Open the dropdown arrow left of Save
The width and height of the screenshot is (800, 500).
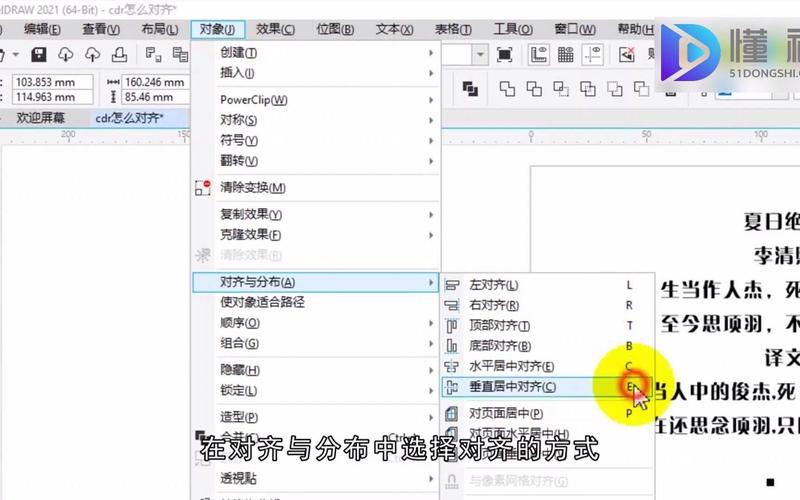coord(16,54)
